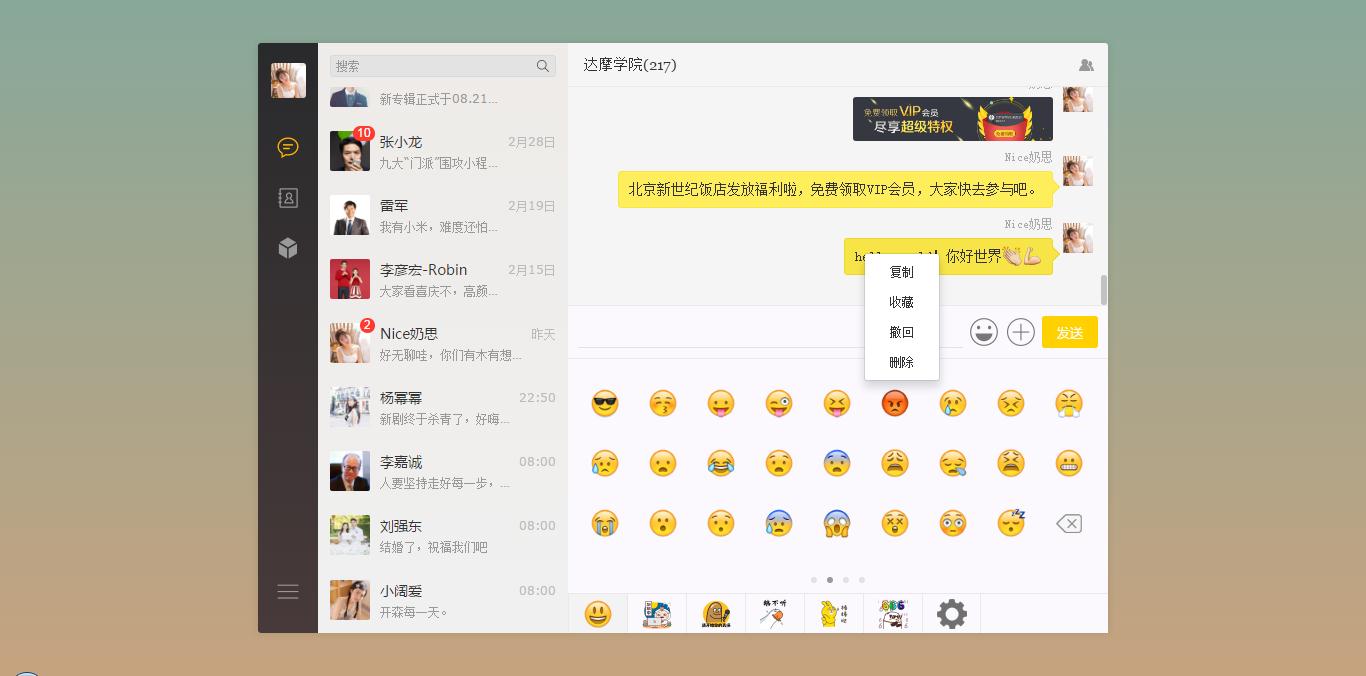Show group members icon in chat header
Image resolution: width=1366 pixels, height=676 pixels.
(1086, 65)
